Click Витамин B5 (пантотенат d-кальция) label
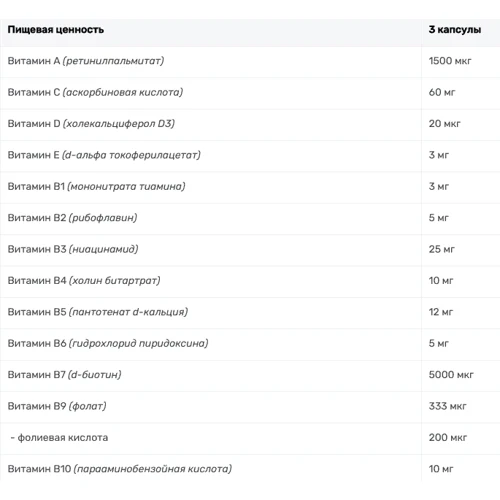The height and width of the screenshot is (500, 500). pyautogui.click(x=98, y=312)
